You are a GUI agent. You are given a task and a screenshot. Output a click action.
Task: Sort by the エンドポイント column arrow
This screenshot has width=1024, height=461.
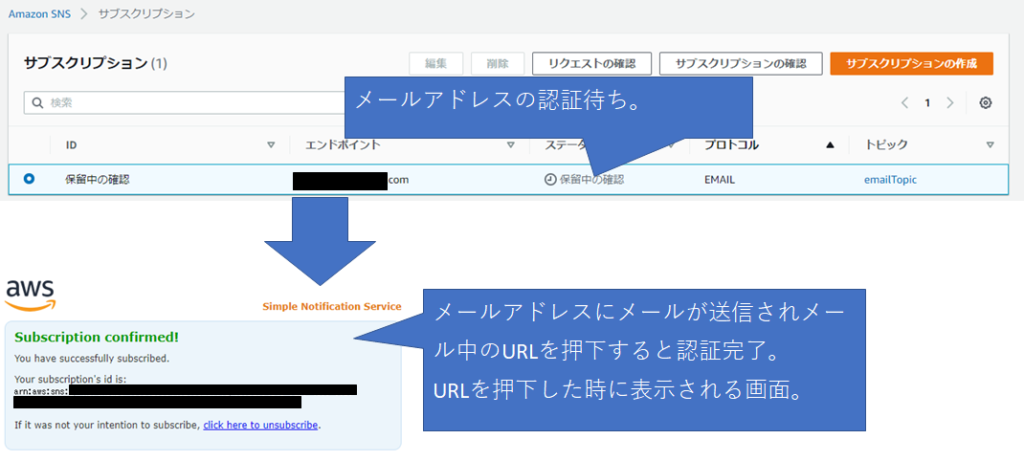[511, 145]
